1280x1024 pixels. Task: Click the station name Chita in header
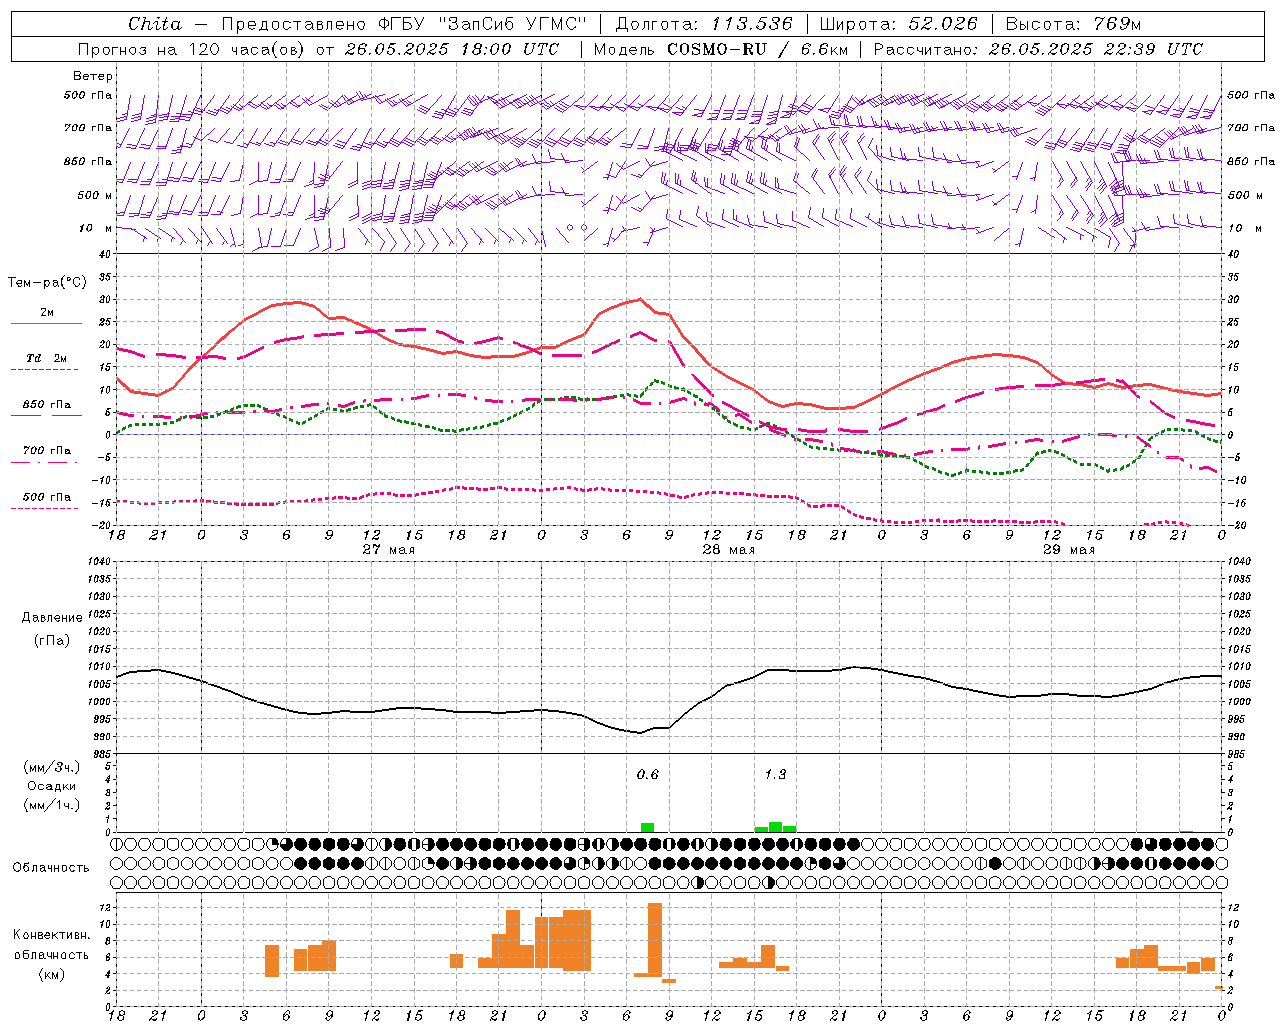155,24
